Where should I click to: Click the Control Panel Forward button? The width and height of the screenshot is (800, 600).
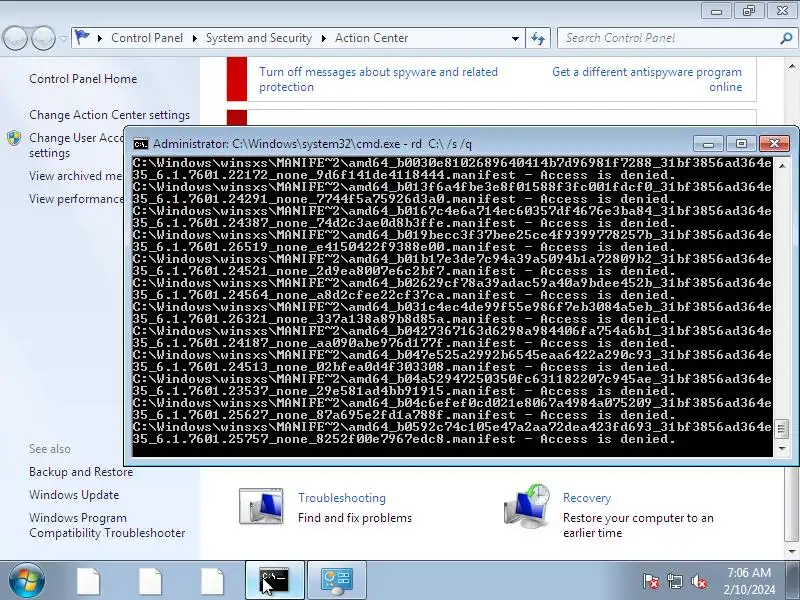(43, 38)
